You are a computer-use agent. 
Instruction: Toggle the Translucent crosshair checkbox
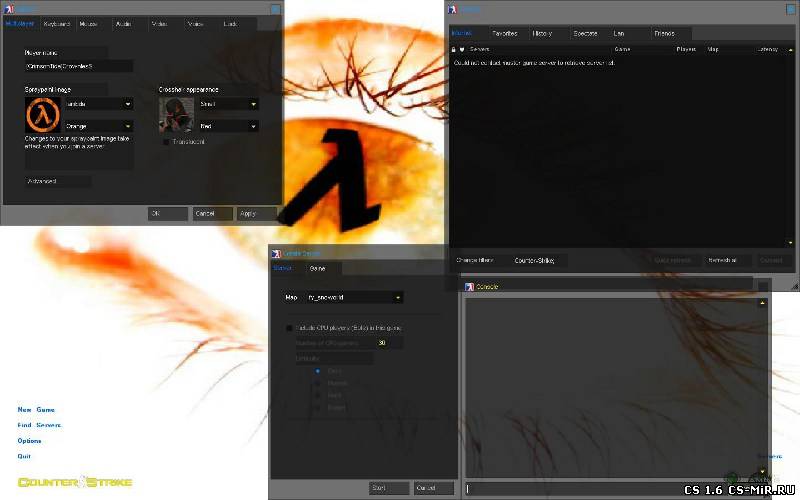click(x=166, y=142)
